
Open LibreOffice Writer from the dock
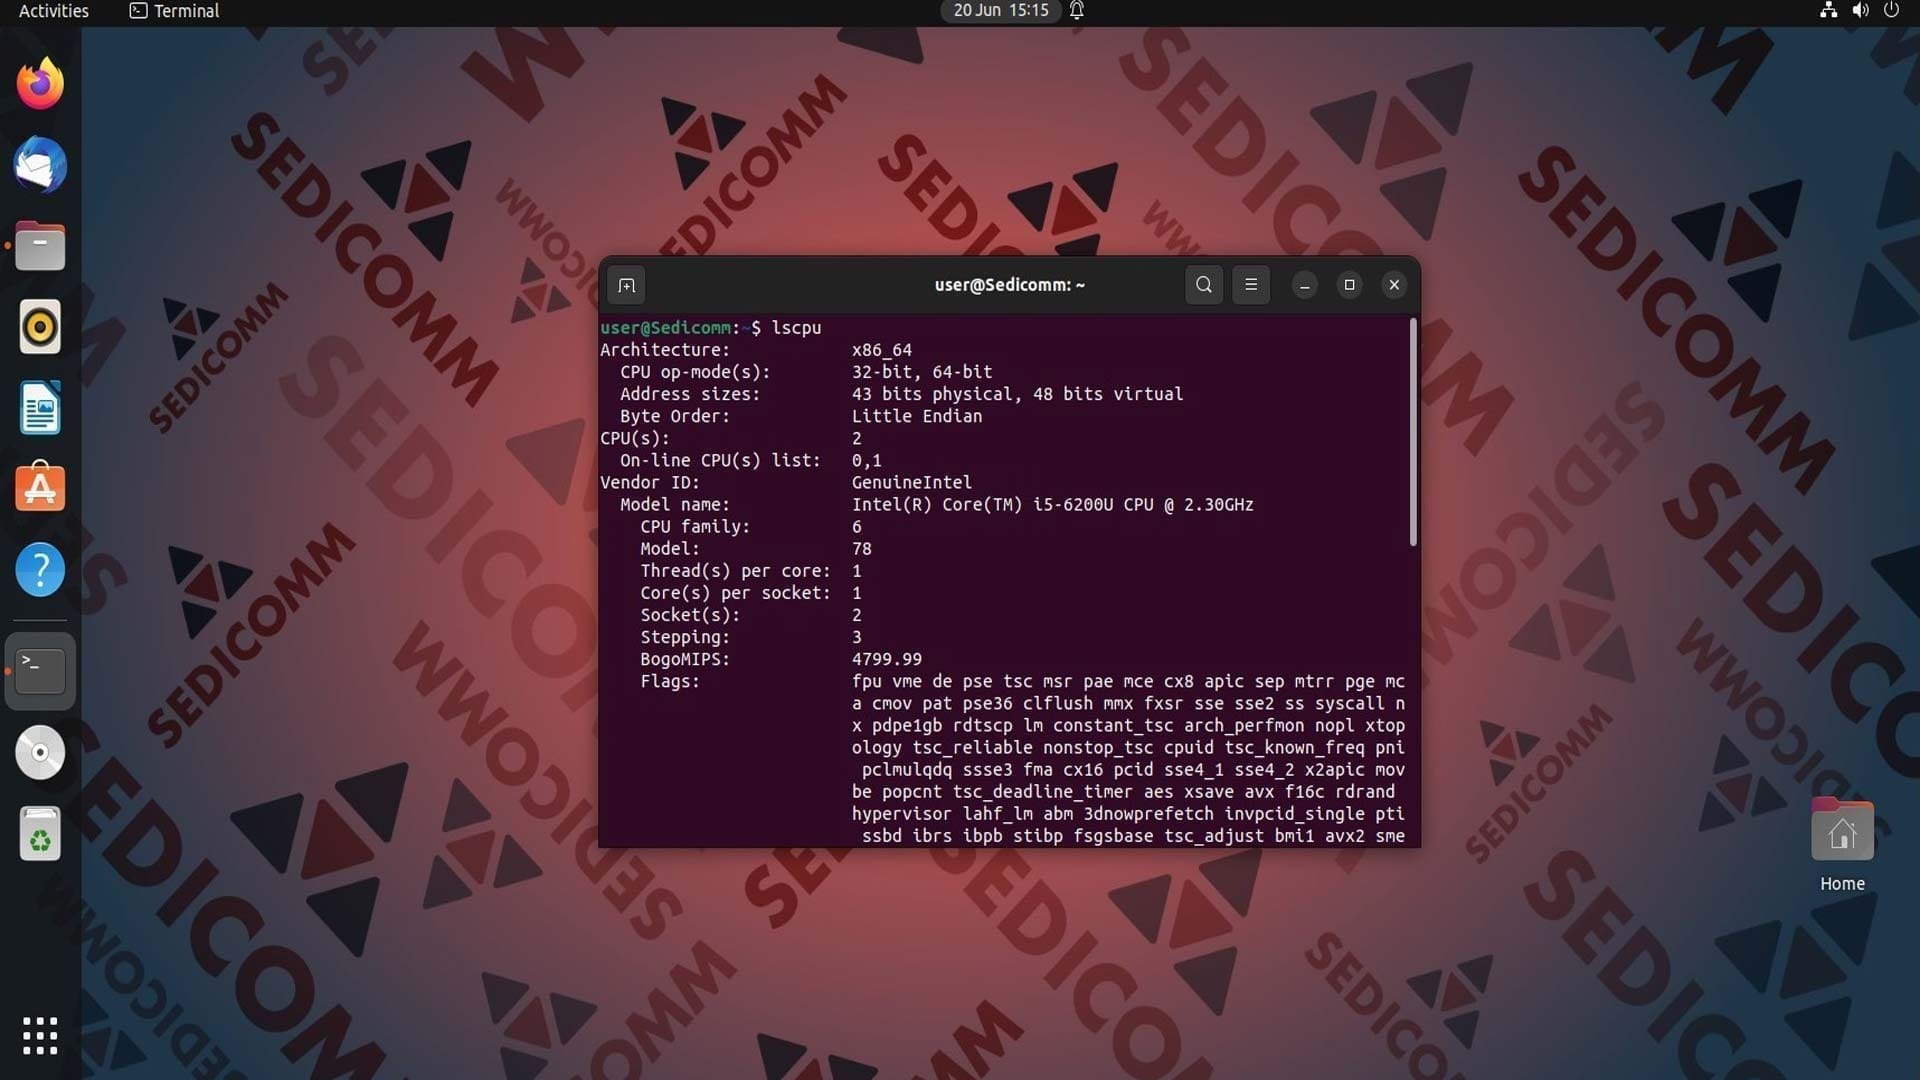pos(40,408)
